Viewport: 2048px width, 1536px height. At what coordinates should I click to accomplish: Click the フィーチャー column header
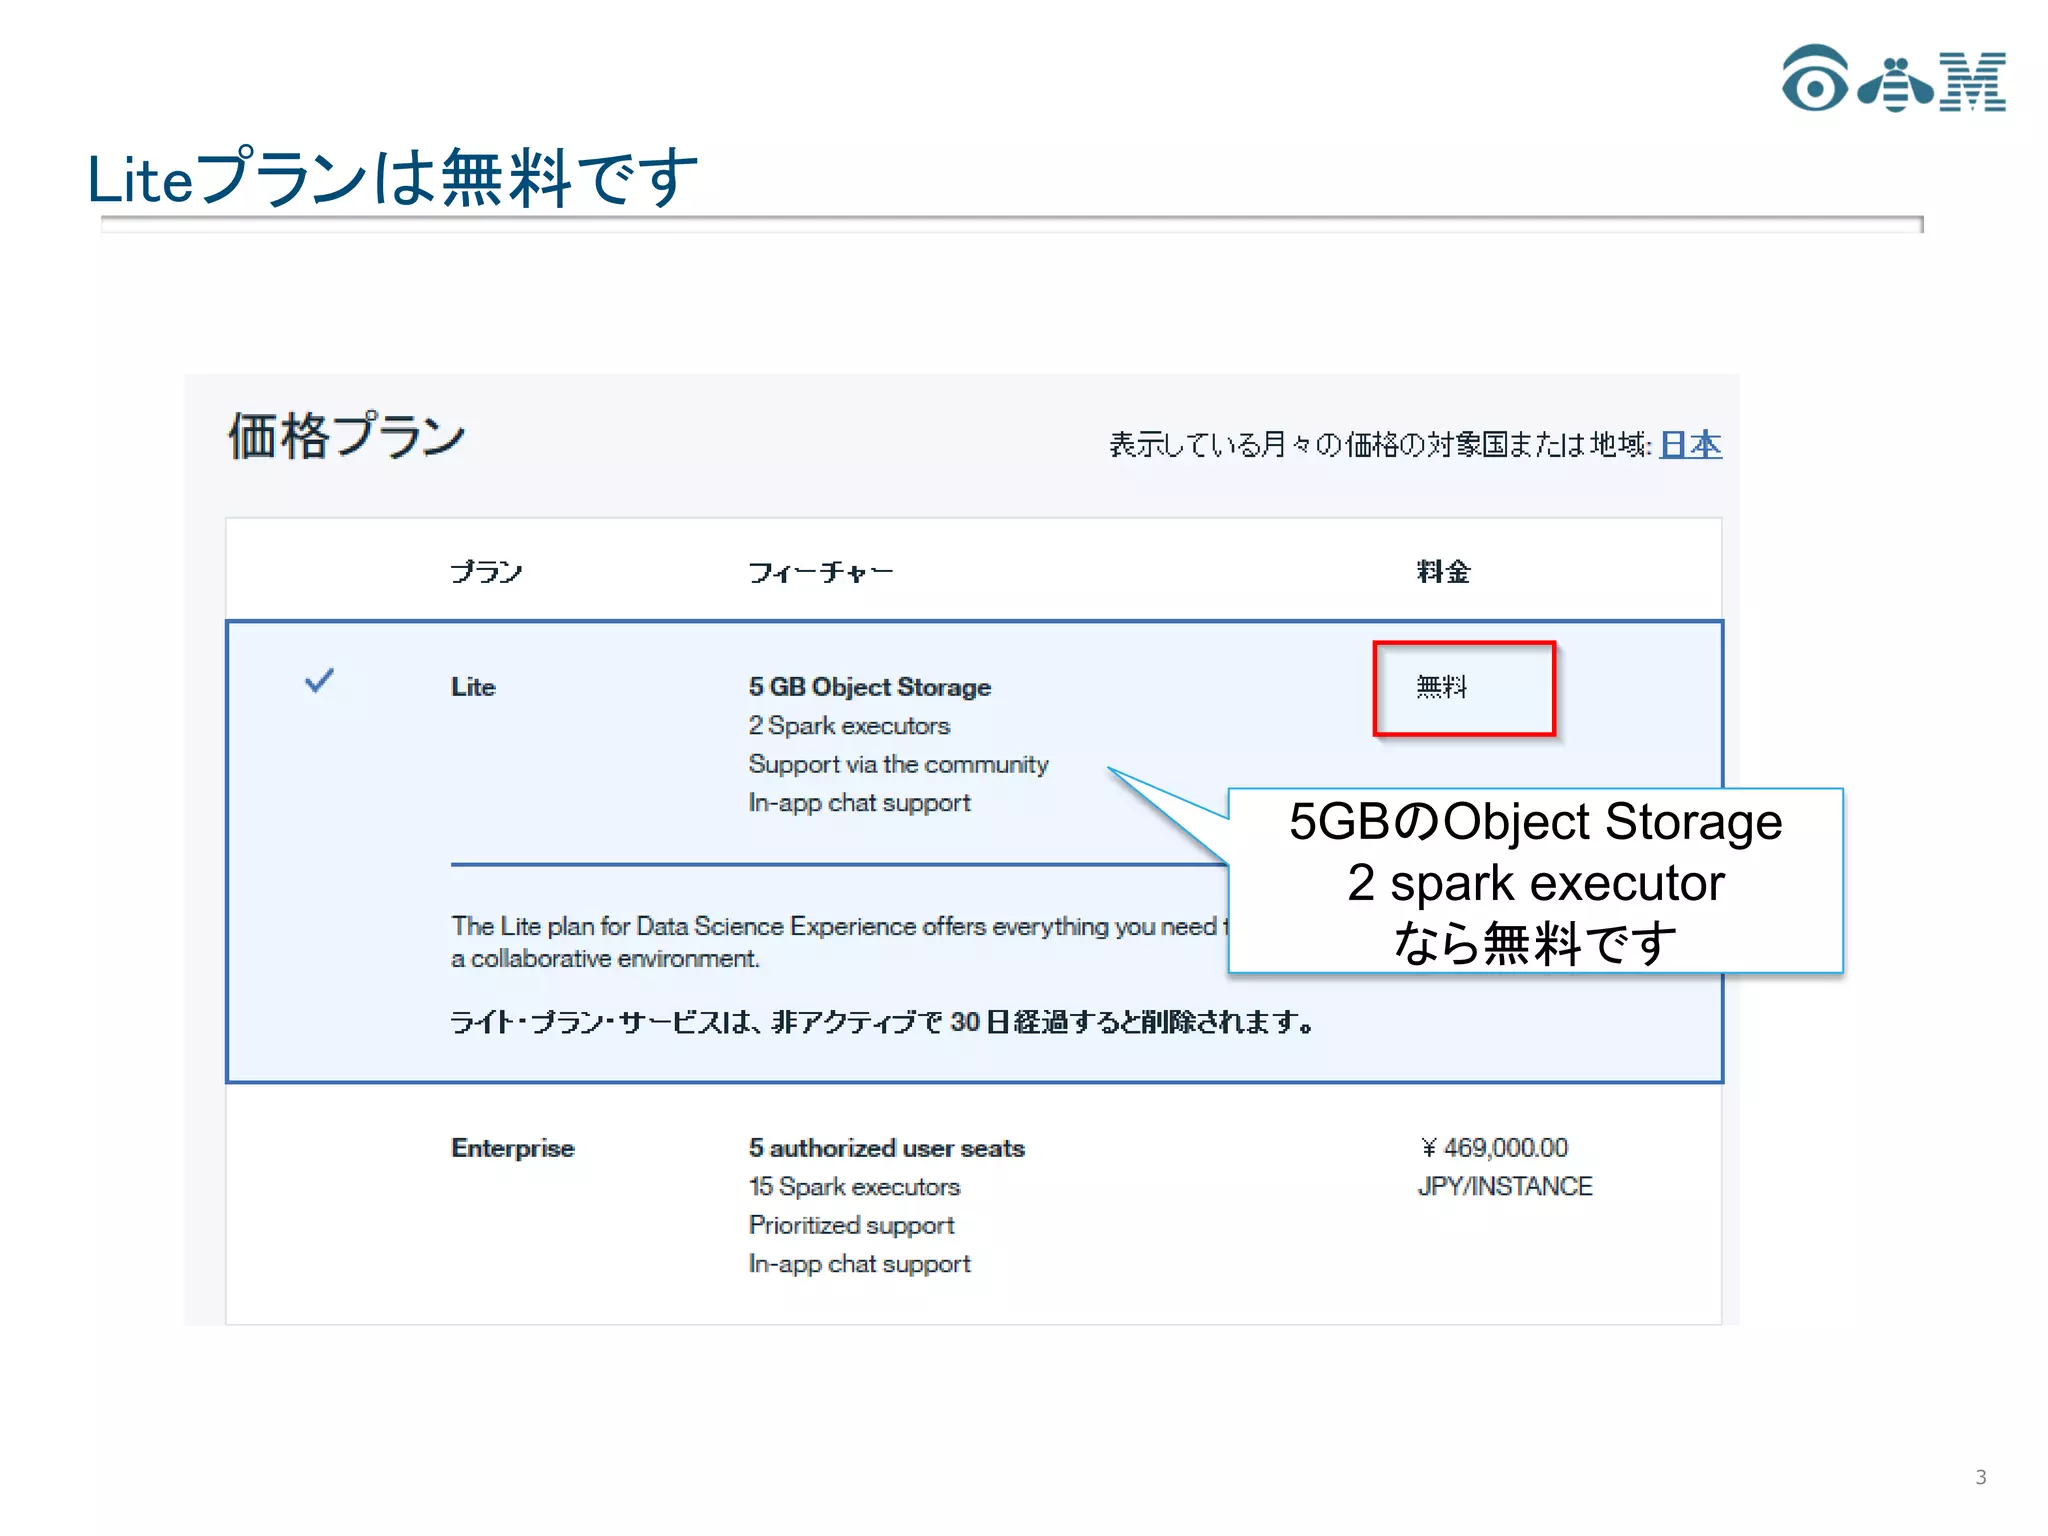point(821,572)
